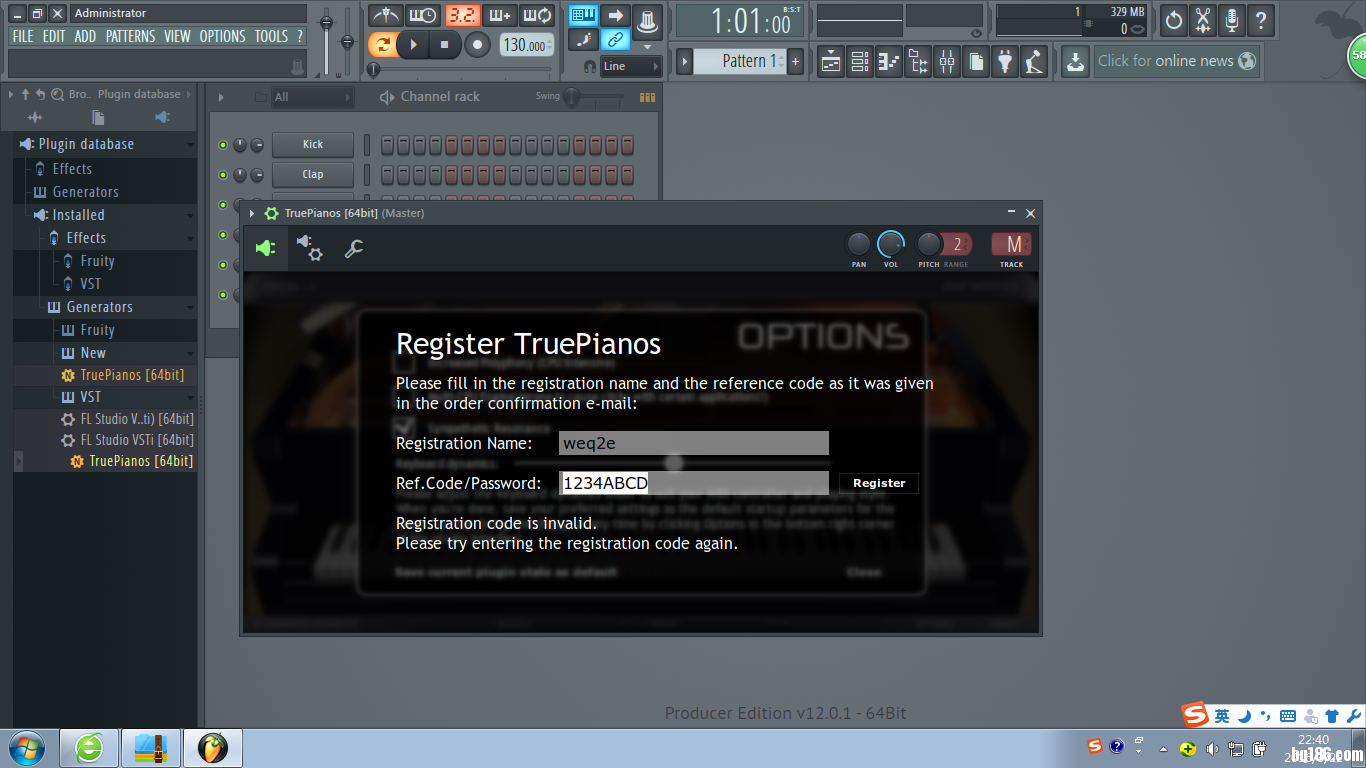The image size is (1366, 768).
Task: Open the help question mark icon
Action: (x=1261, y=19)
